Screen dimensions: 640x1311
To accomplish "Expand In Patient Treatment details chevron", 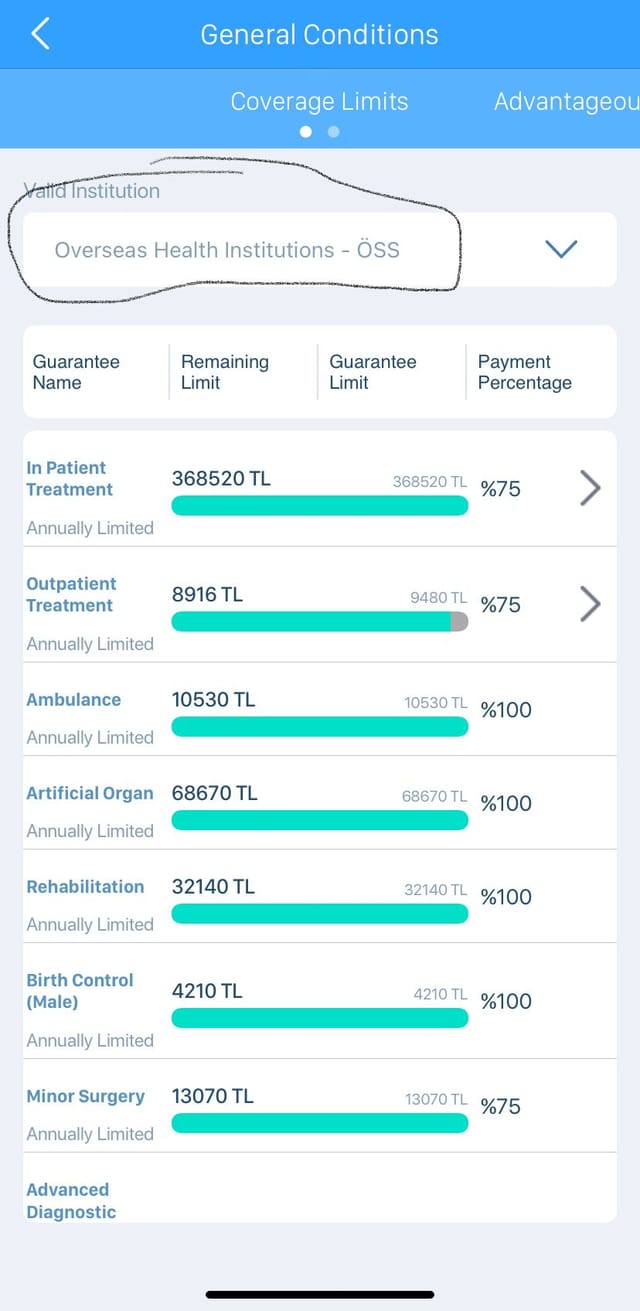I will [590, 488].
